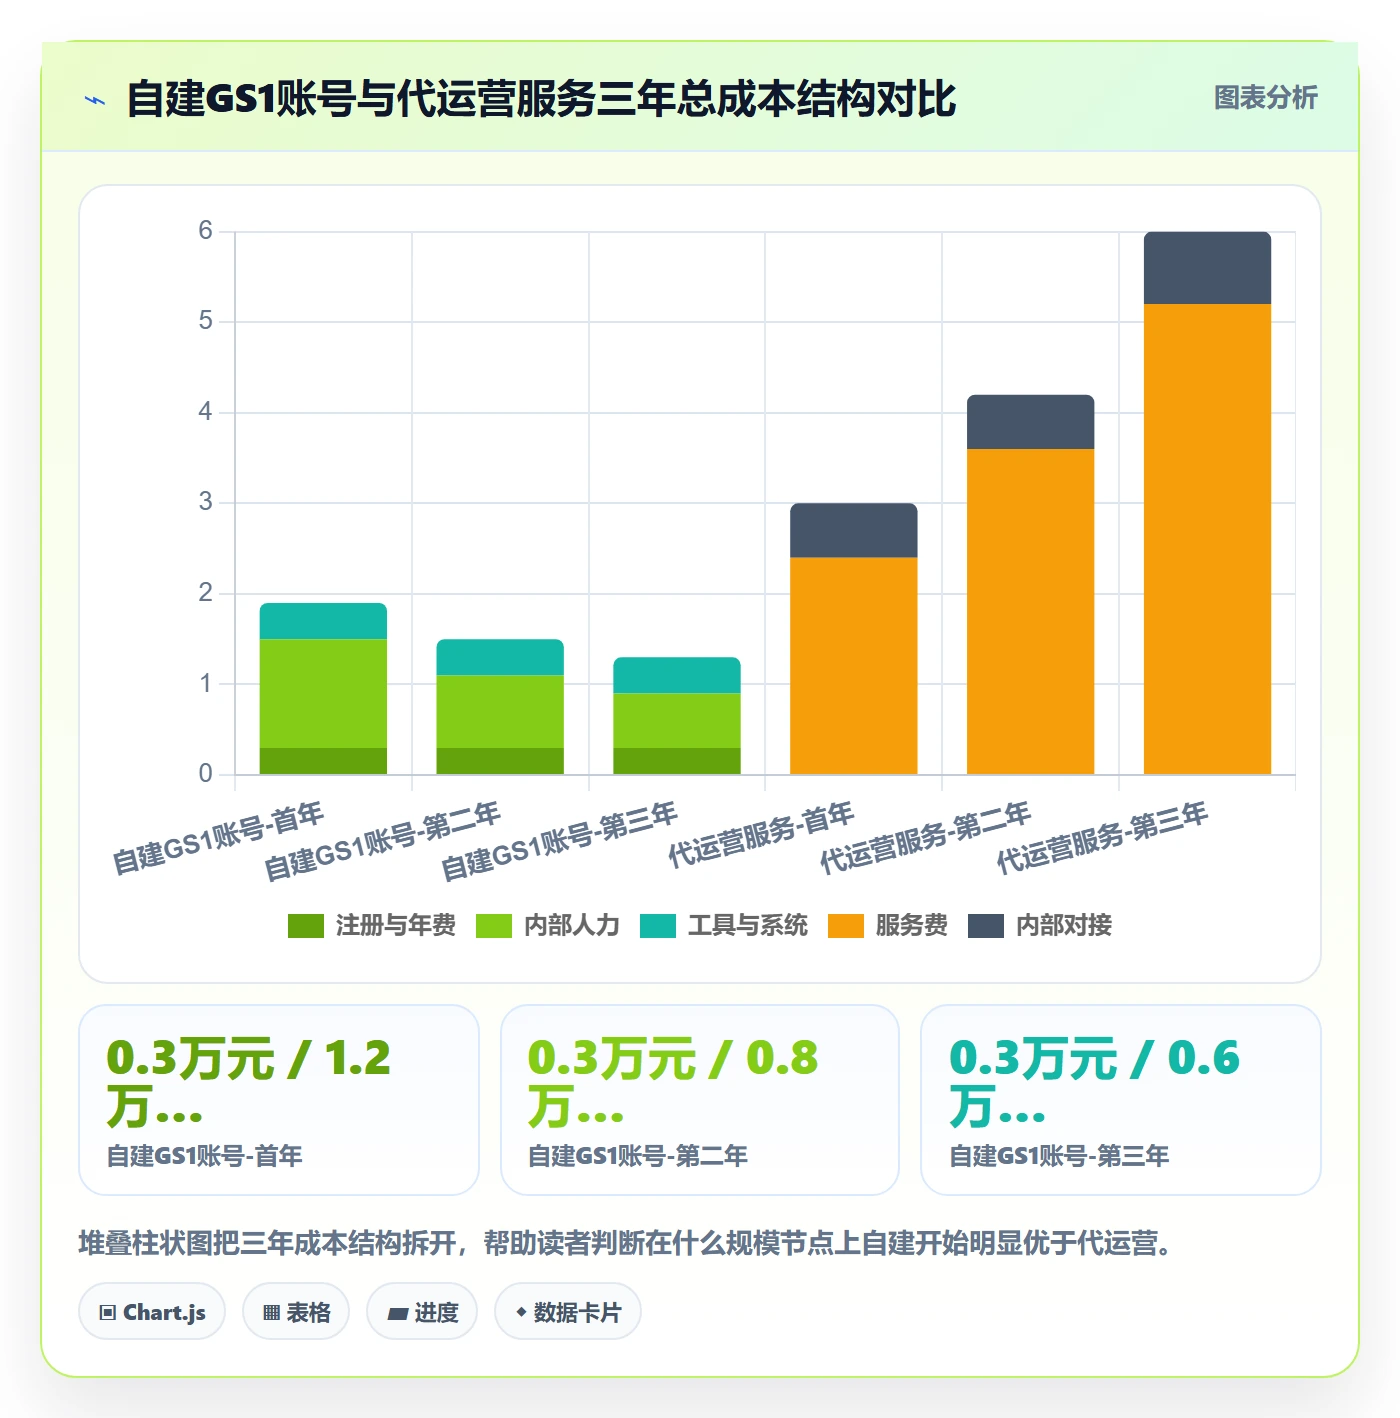This screenshot has width=1400, height=1418.
Task: Click the orange 服务费 segment of 代运营服务-第三年 bar
Action: (1208, 539)
